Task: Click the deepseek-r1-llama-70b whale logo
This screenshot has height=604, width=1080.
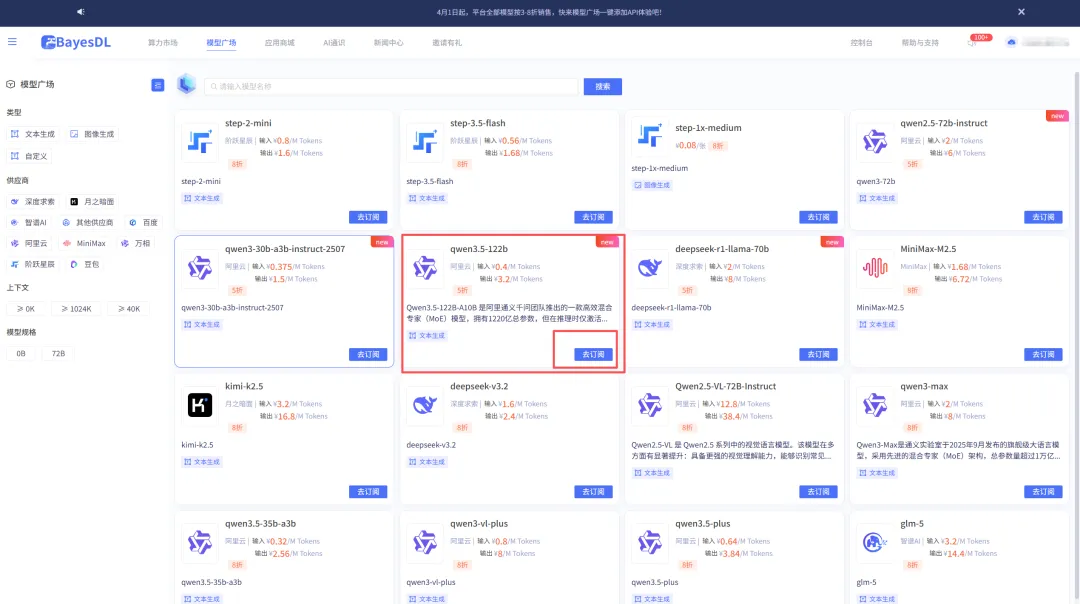Action: click(650, 268)
